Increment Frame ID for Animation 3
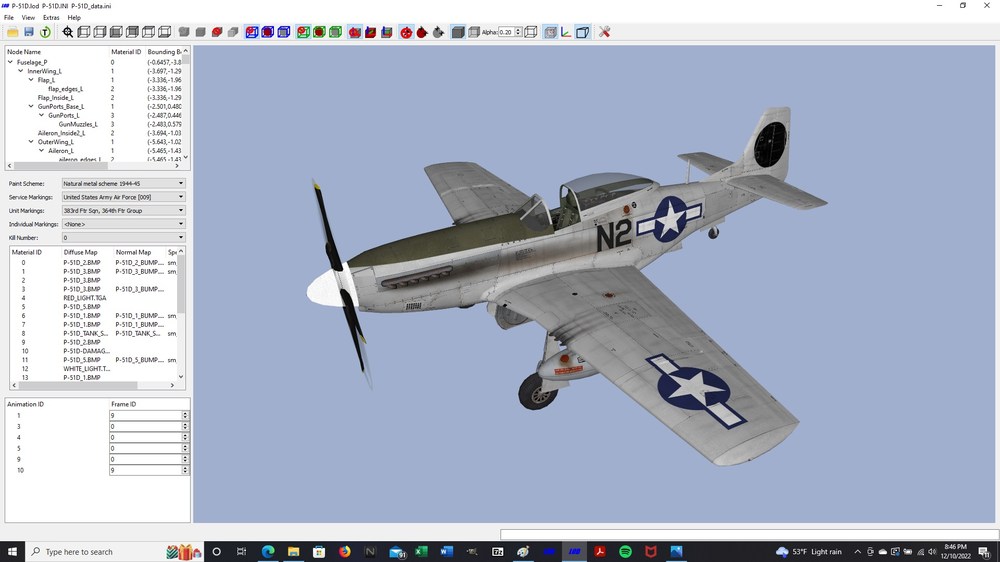The width and height of the screenshot is (1000, 562). [185, 424]
